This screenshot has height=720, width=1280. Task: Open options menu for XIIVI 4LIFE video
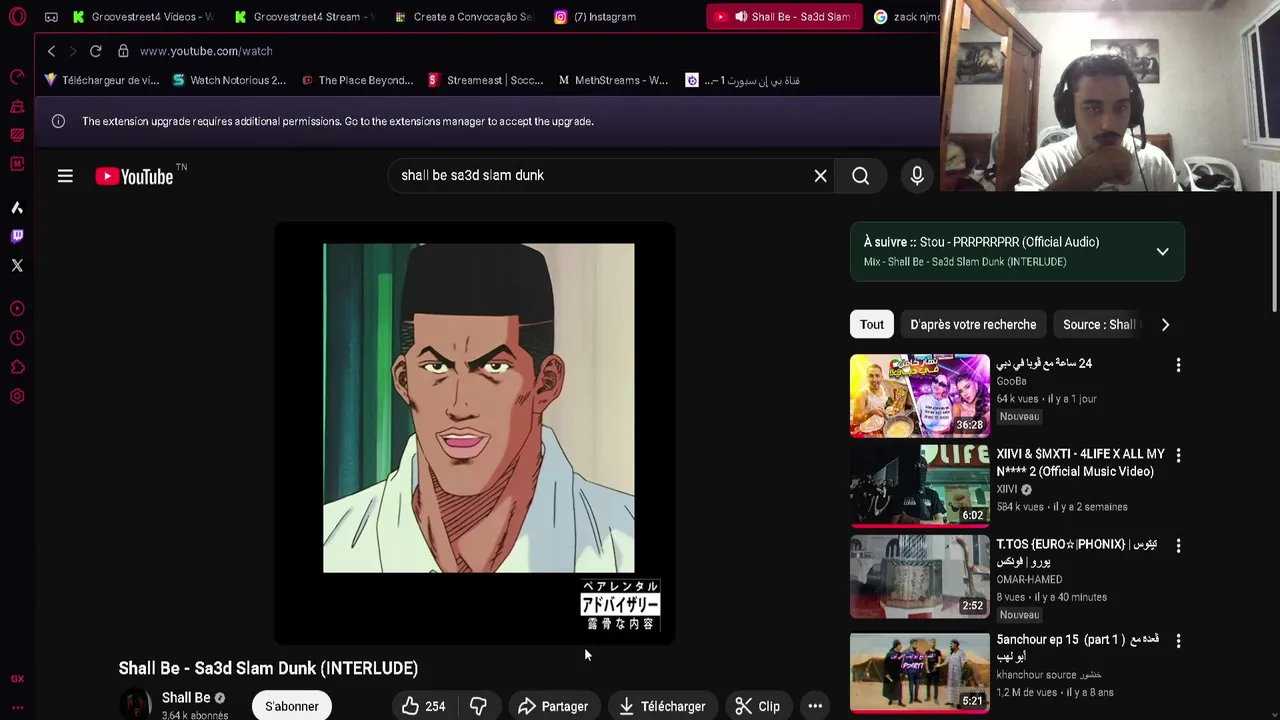pos(1178,455)
